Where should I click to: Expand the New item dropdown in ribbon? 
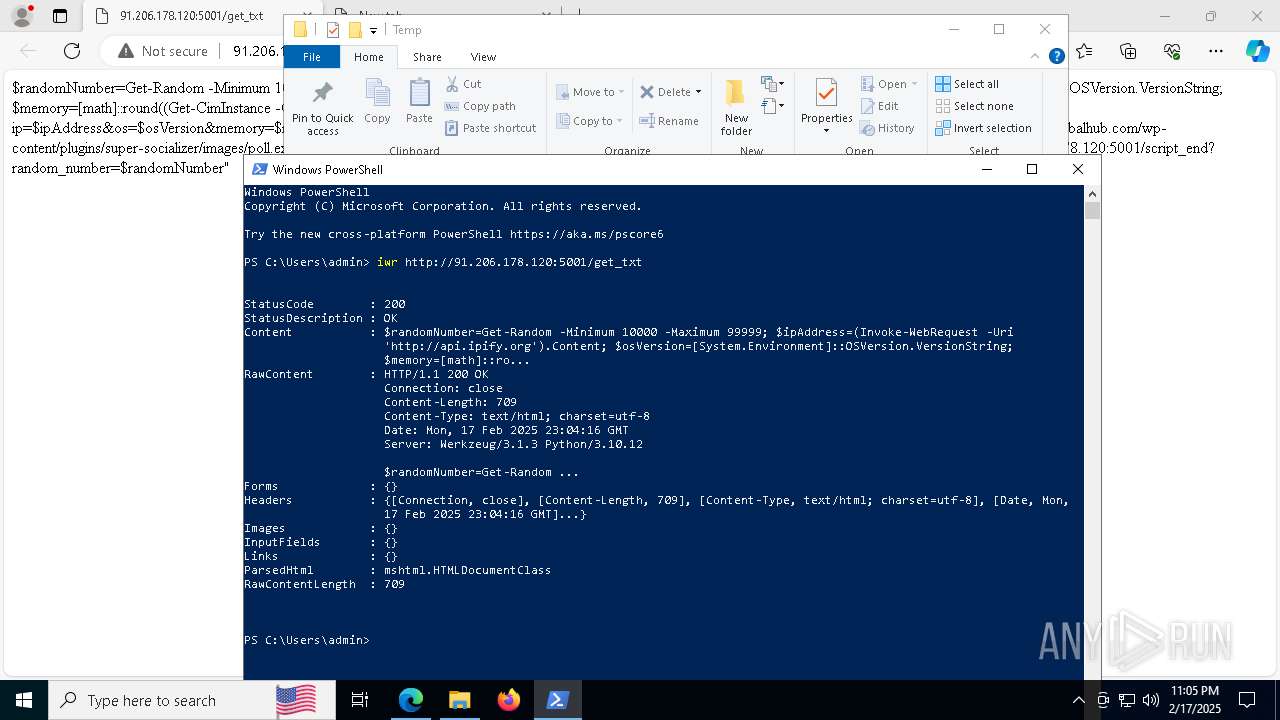click(x=772, y=84)
